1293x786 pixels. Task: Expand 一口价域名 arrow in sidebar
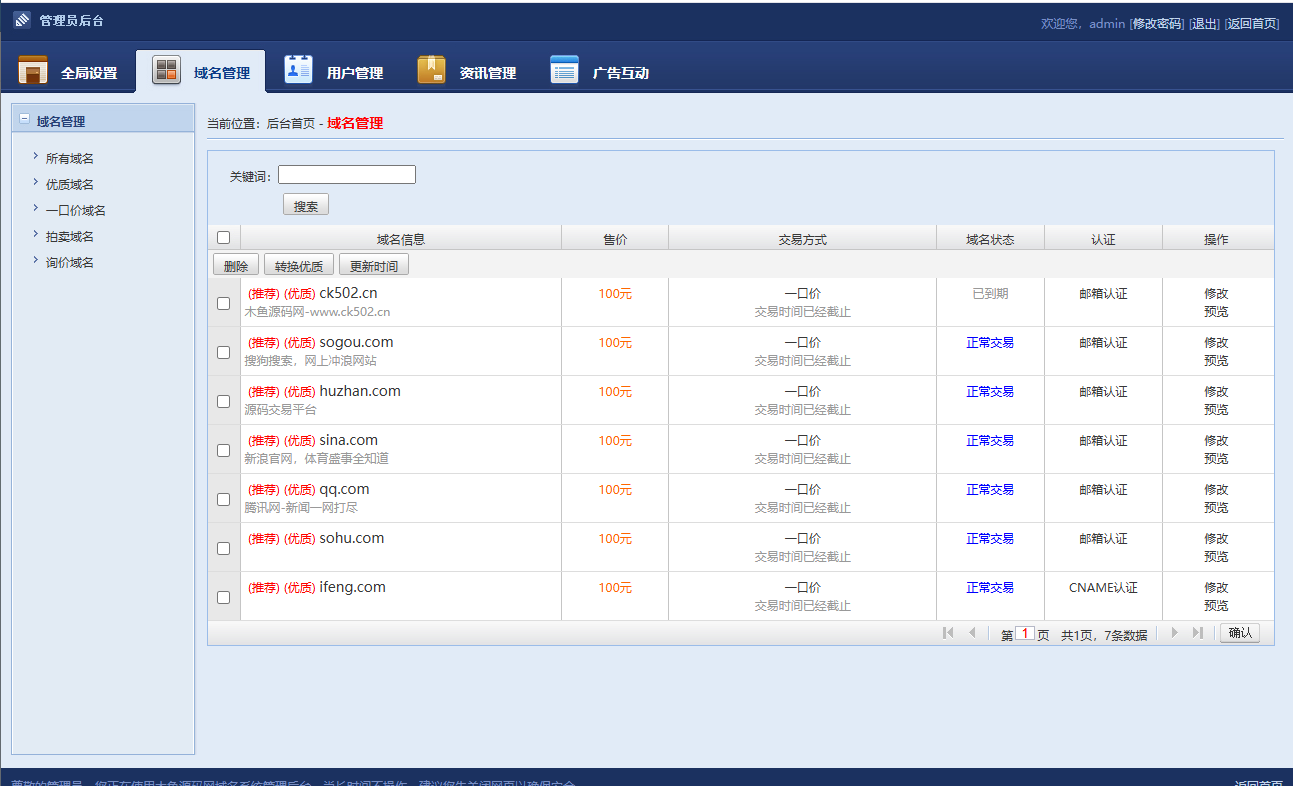click(35, 209)
